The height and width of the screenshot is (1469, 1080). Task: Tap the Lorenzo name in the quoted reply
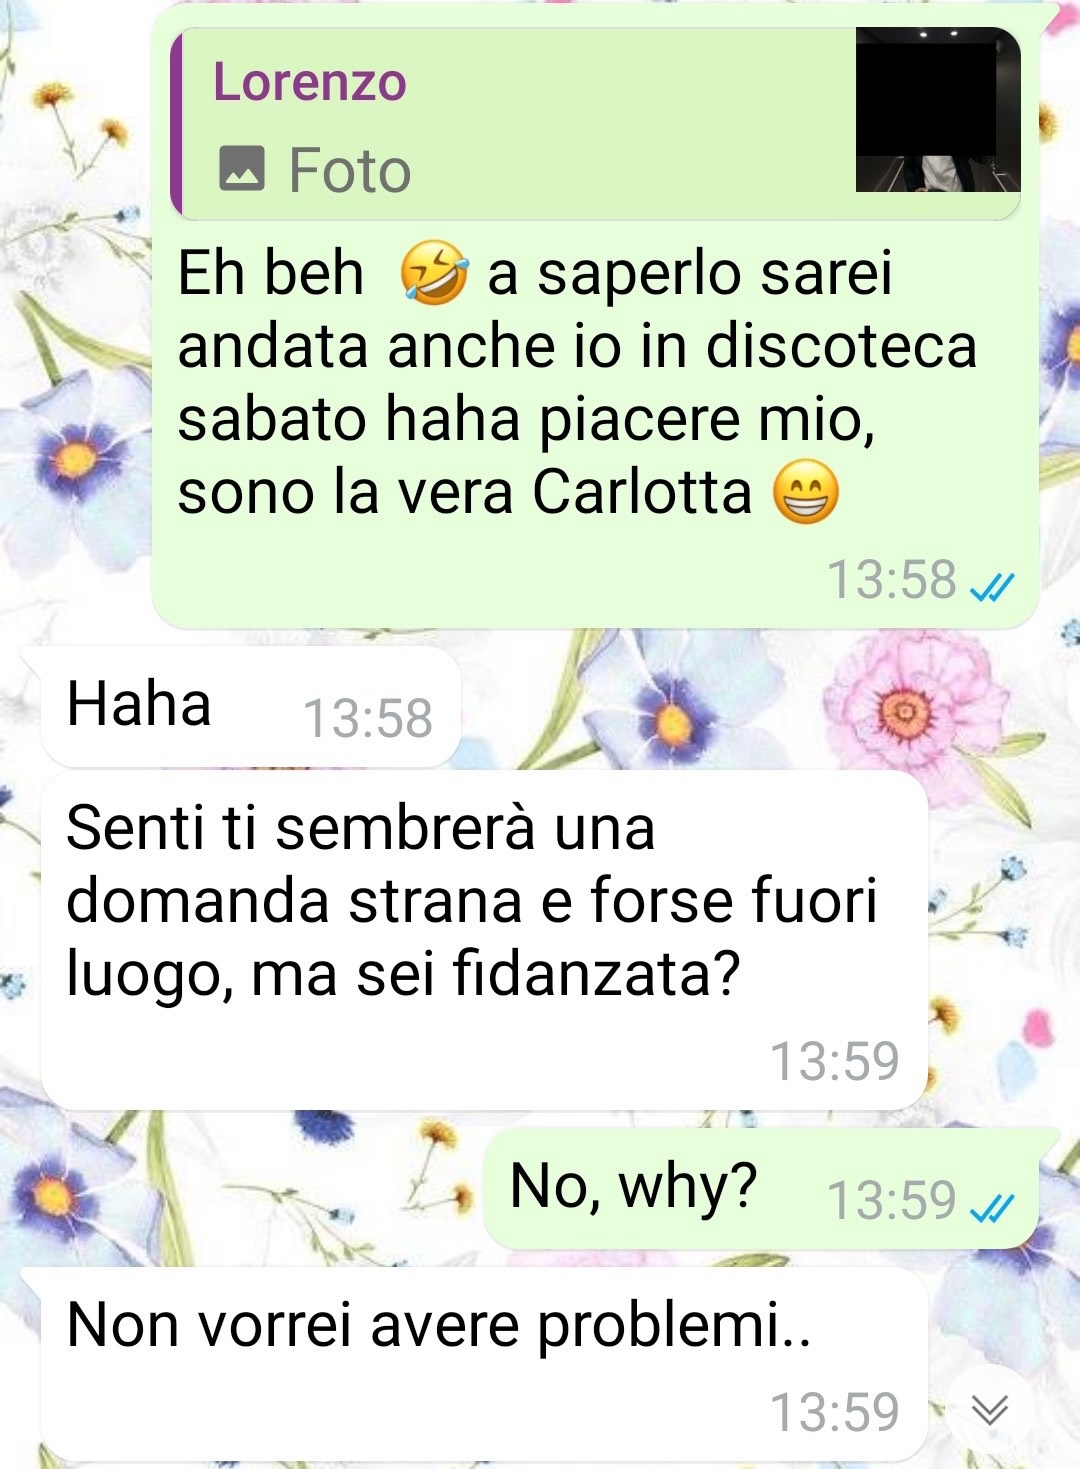310,82
